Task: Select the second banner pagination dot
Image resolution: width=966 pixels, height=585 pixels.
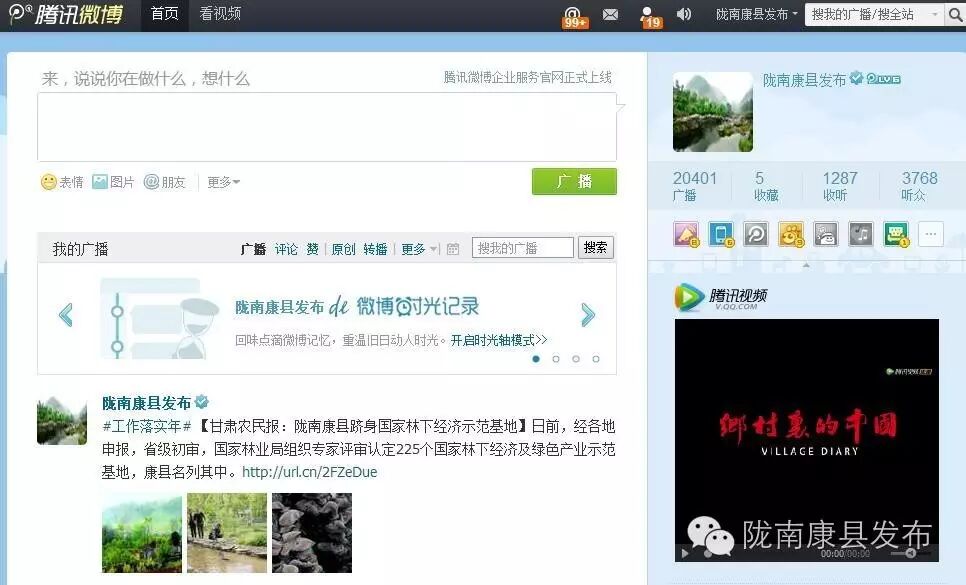Action: pyautogui.click(x=556, y=358)
